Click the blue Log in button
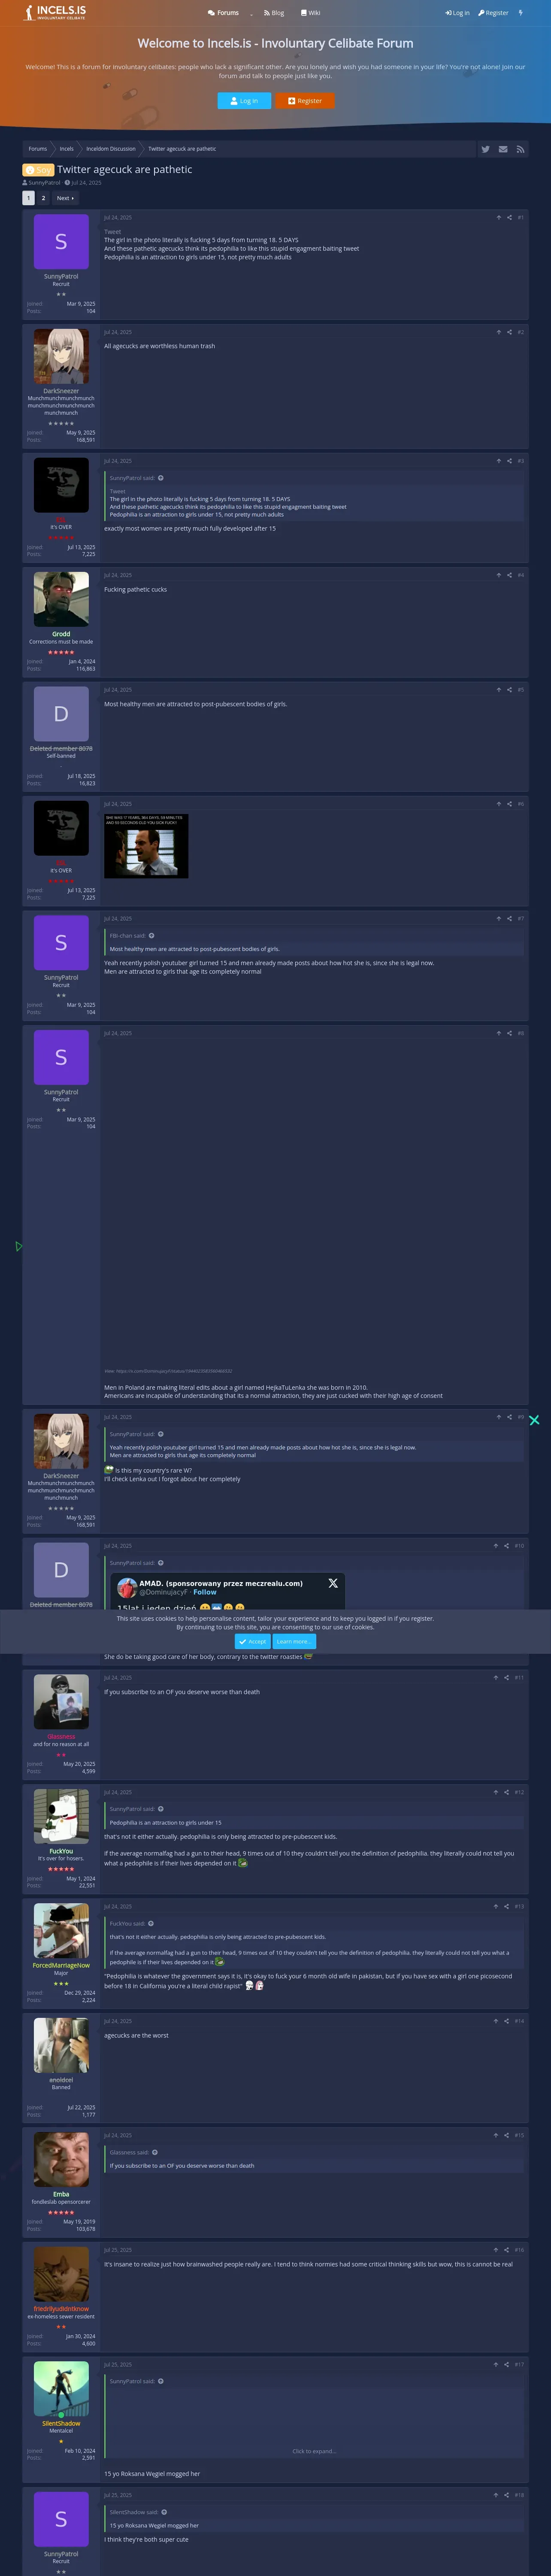Image resolution: width=551 pixels, height=2576 pixels. coord(244,101)
